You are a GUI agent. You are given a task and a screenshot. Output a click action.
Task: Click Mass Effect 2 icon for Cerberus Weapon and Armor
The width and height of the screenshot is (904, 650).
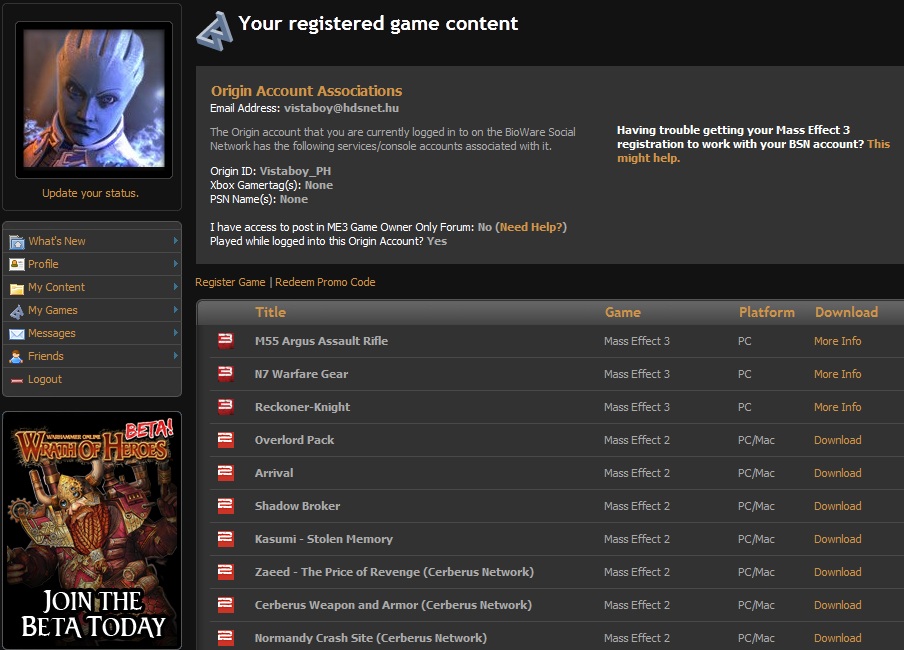[225, 604]
